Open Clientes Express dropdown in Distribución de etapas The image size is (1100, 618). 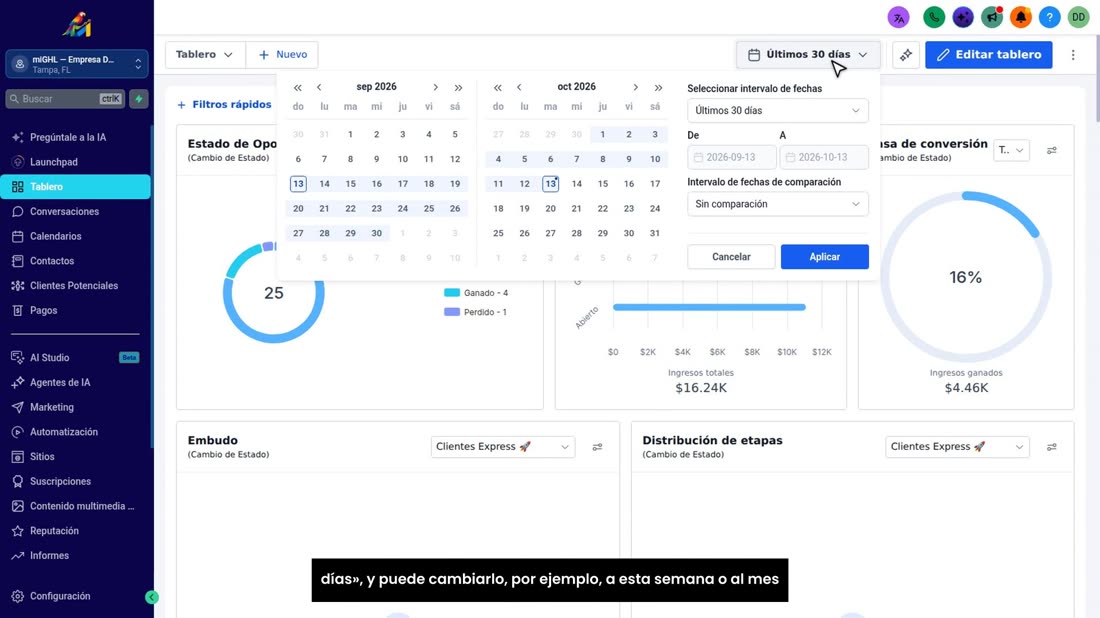pos(957,447)
